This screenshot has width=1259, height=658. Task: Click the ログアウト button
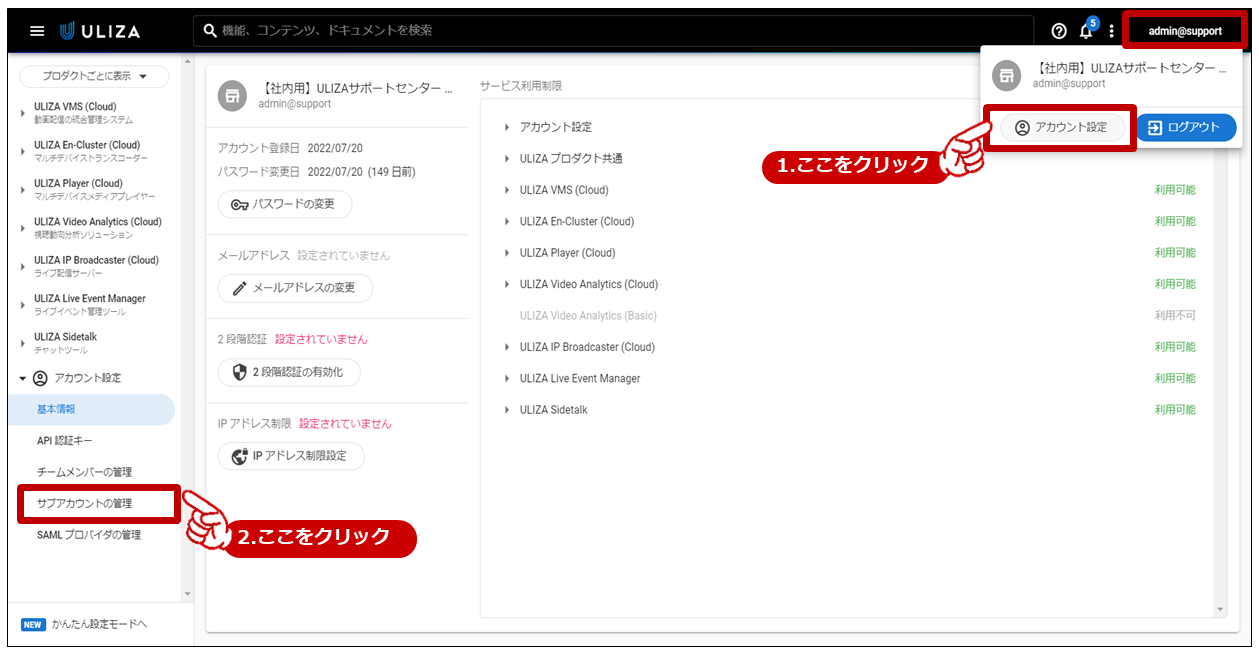[x=1185, y=128]
